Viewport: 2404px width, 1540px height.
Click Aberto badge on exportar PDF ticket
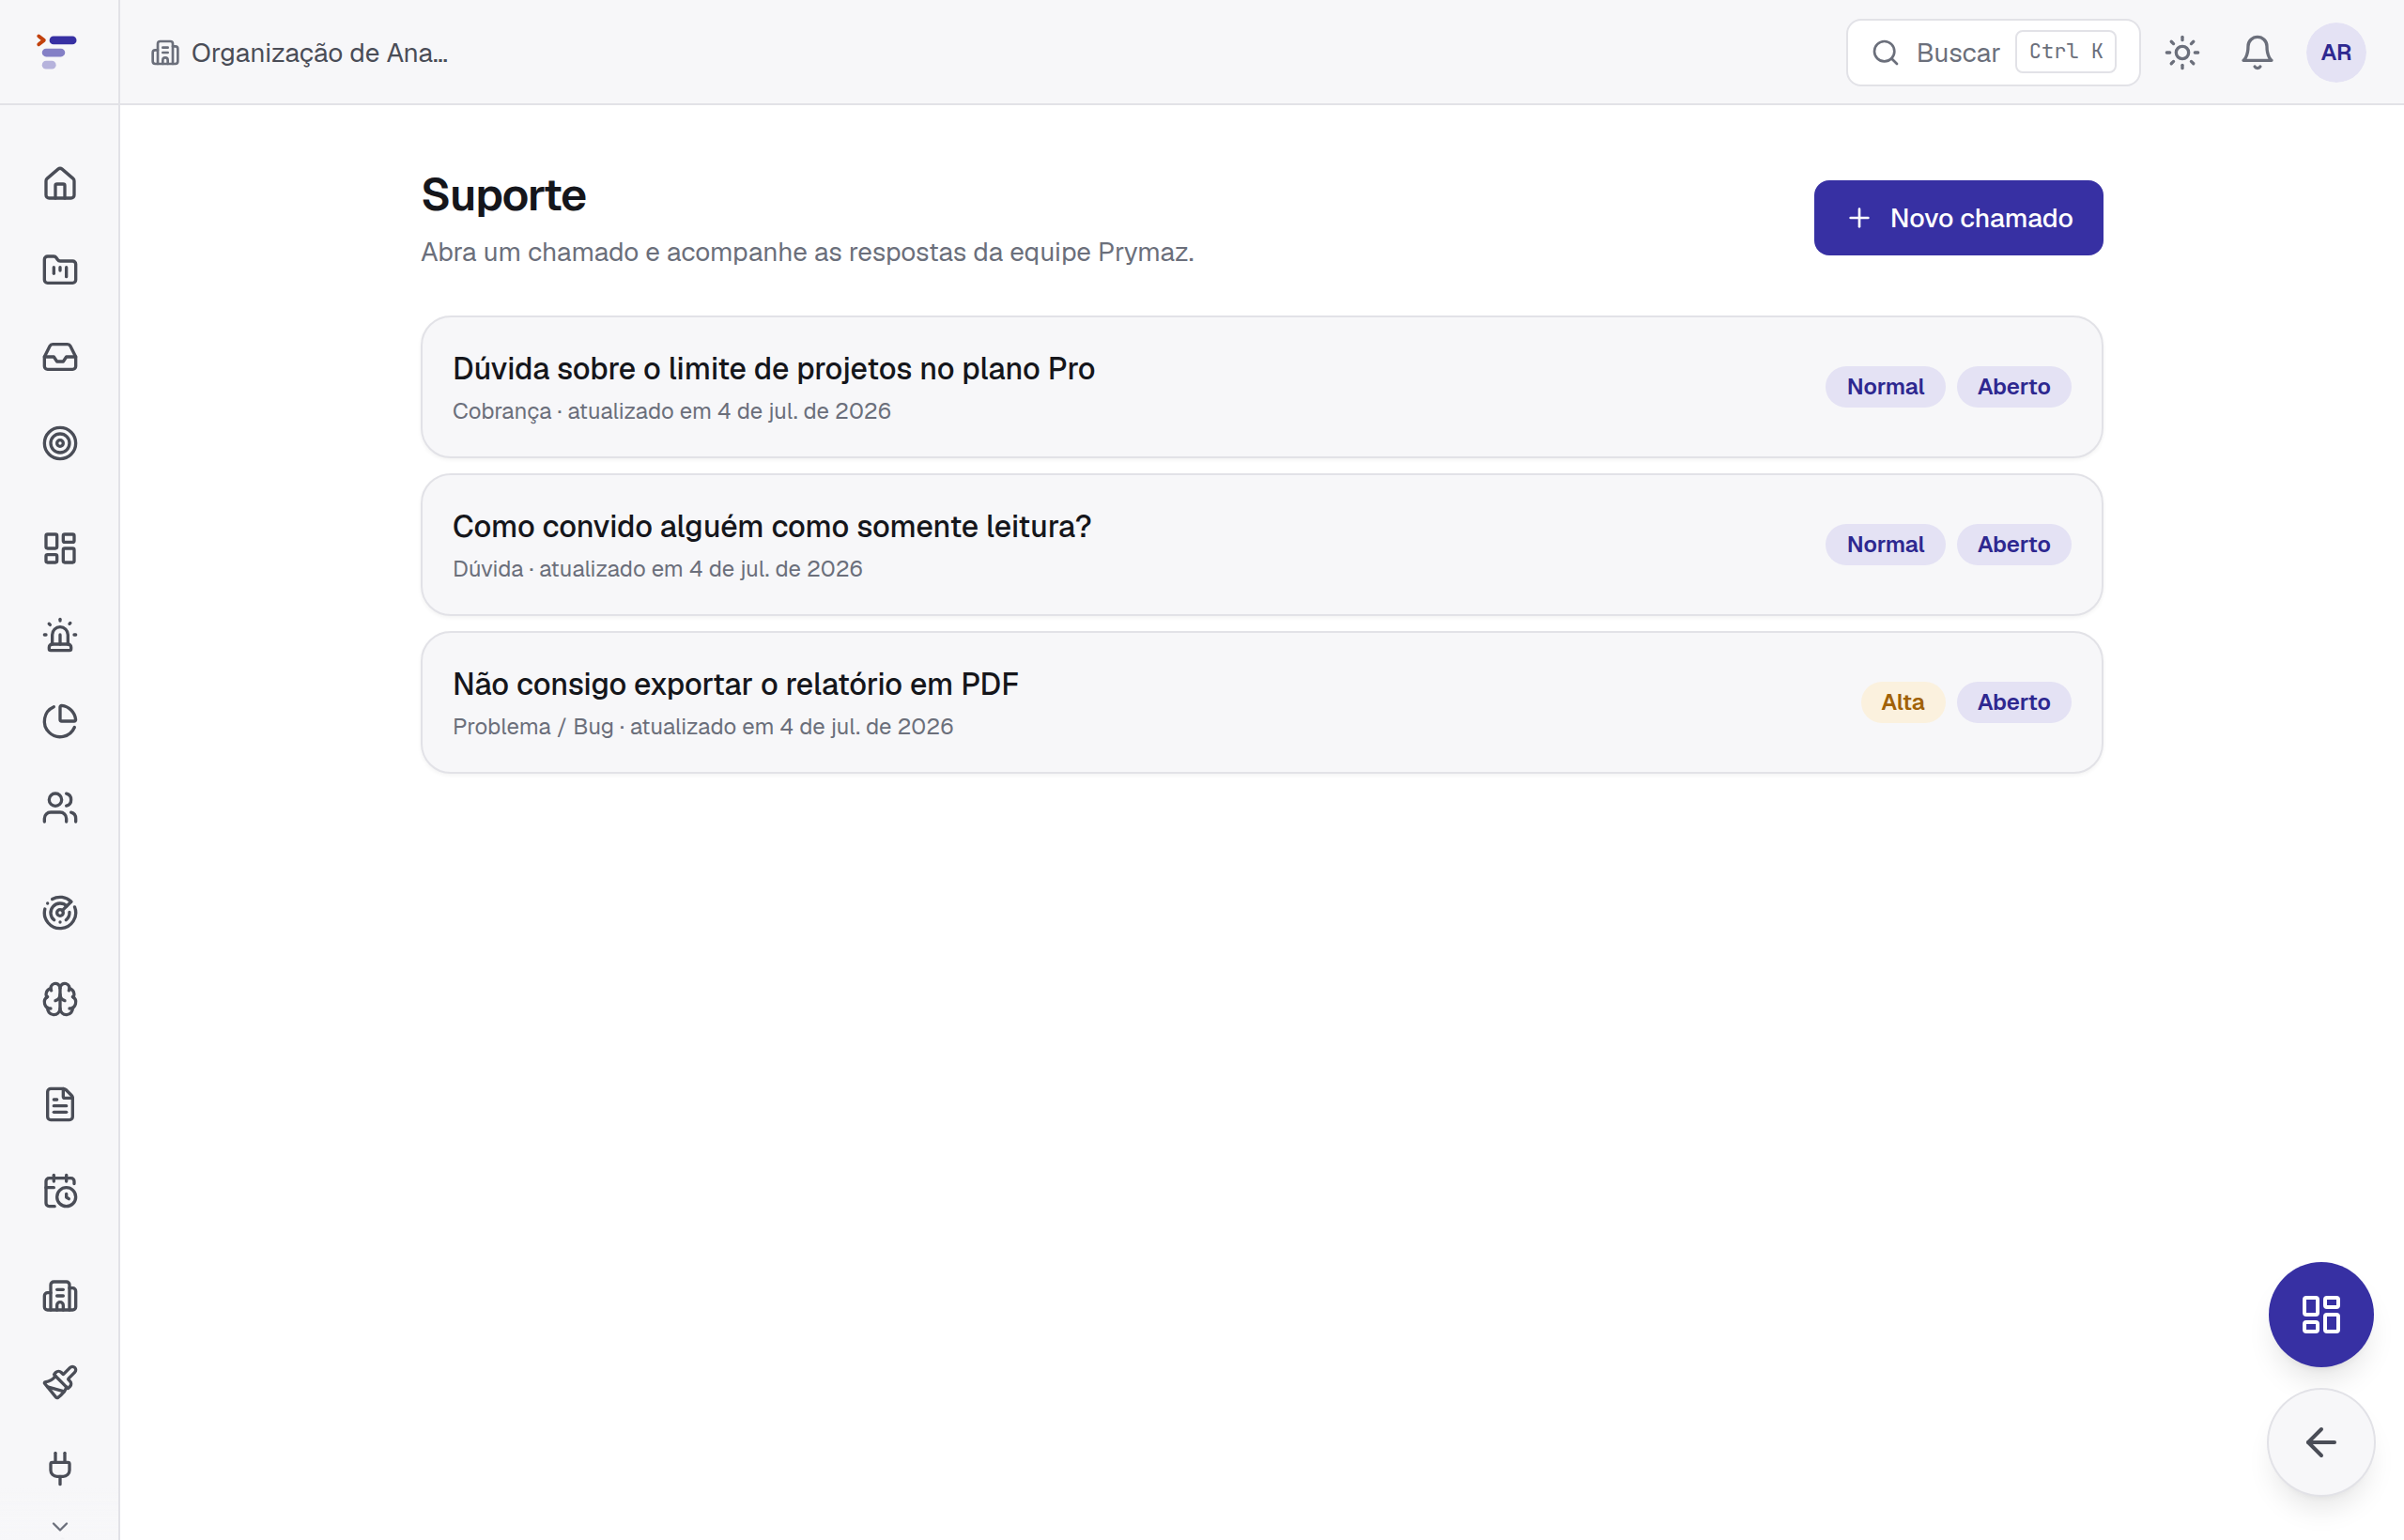(2013, 702)
